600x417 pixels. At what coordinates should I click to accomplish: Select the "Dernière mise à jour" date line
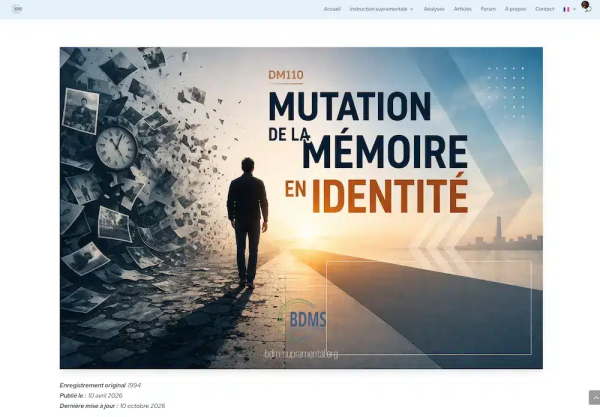pos(112,406)
